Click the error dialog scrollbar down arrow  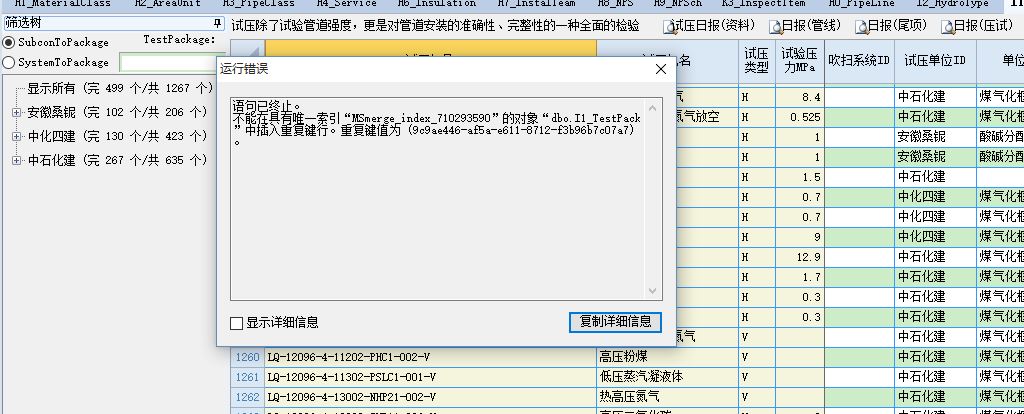point(652,291)
